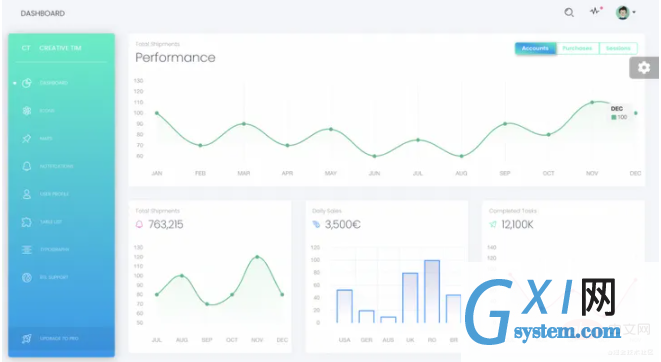This screenshot has width=661, height=362.
Task: Click the blue tag icon beside 3,500€
Action: coord(316,224)
